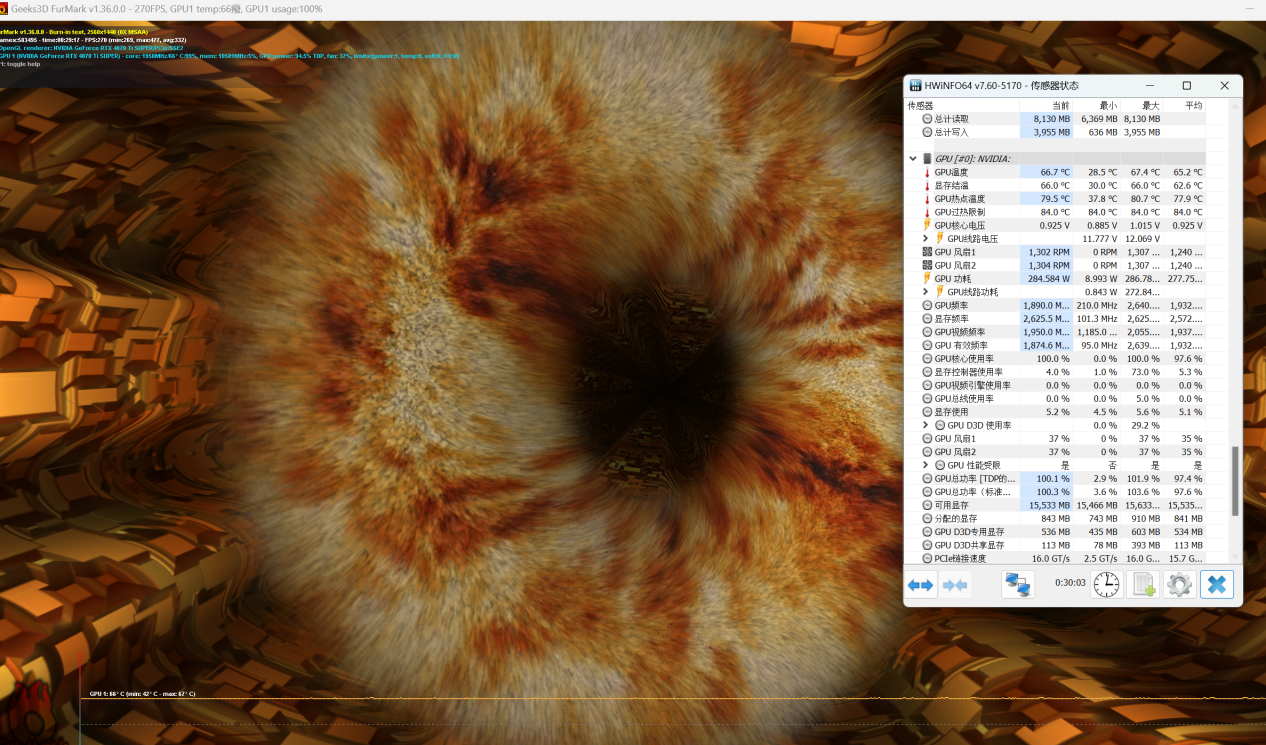Expand the GPU D3D 使用率 entry
This screenshot has width=1266, height=745.
pos(926,425)
